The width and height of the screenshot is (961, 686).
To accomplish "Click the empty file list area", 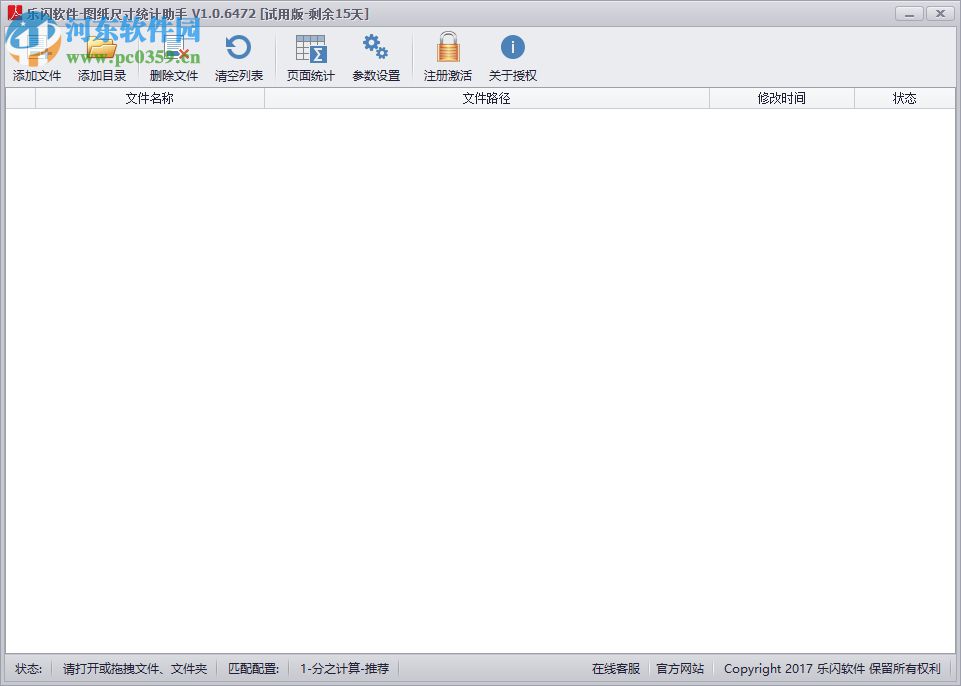I will click(480, 380).
